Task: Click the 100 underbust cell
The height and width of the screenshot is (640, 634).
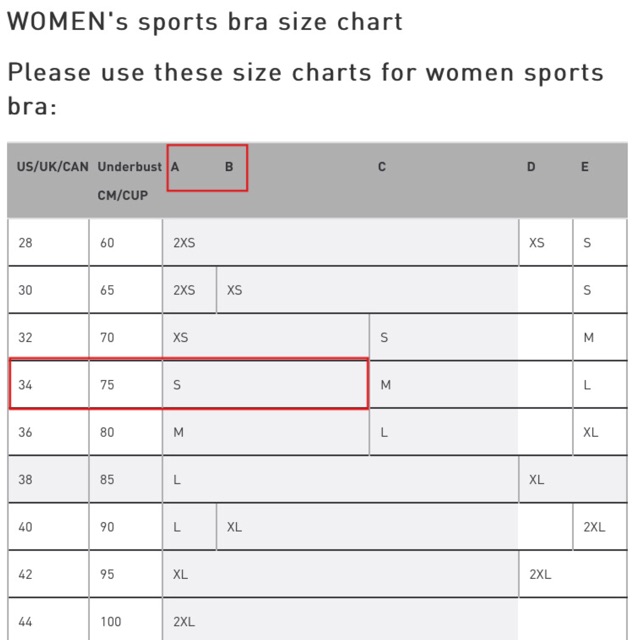Action: click(x=110, y=621)
